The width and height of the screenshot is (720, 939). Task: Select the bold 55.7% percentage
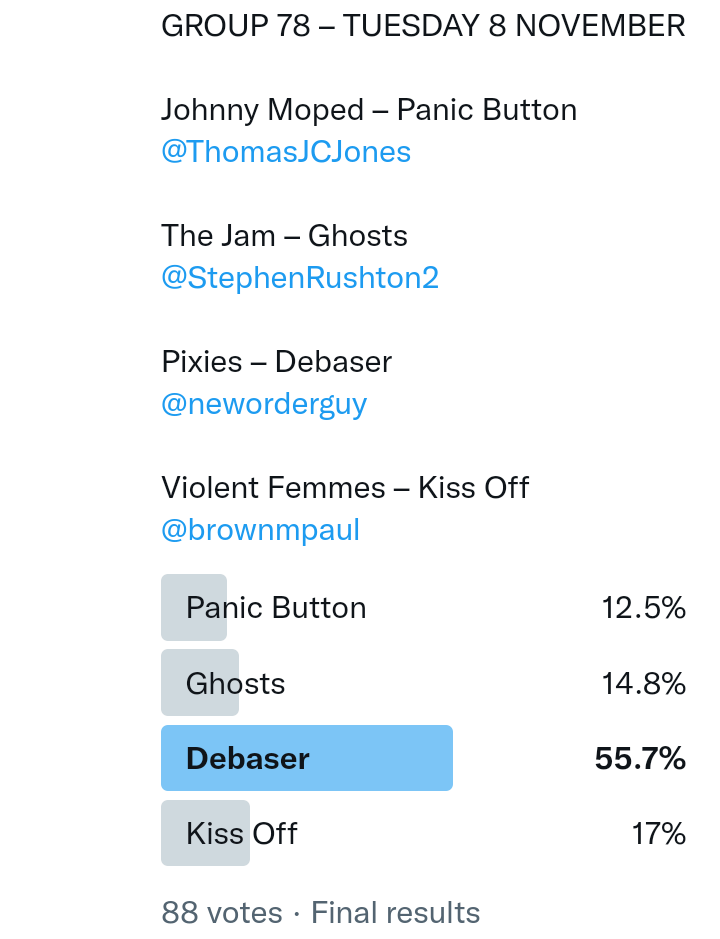click(640, 759)
